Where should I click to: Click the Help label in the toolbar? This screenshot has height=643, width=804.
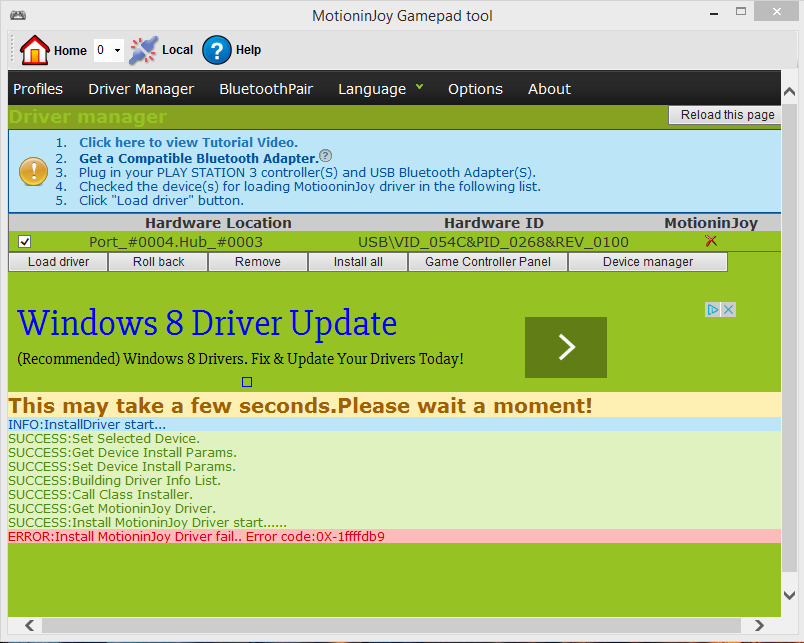tap(248, 50)
